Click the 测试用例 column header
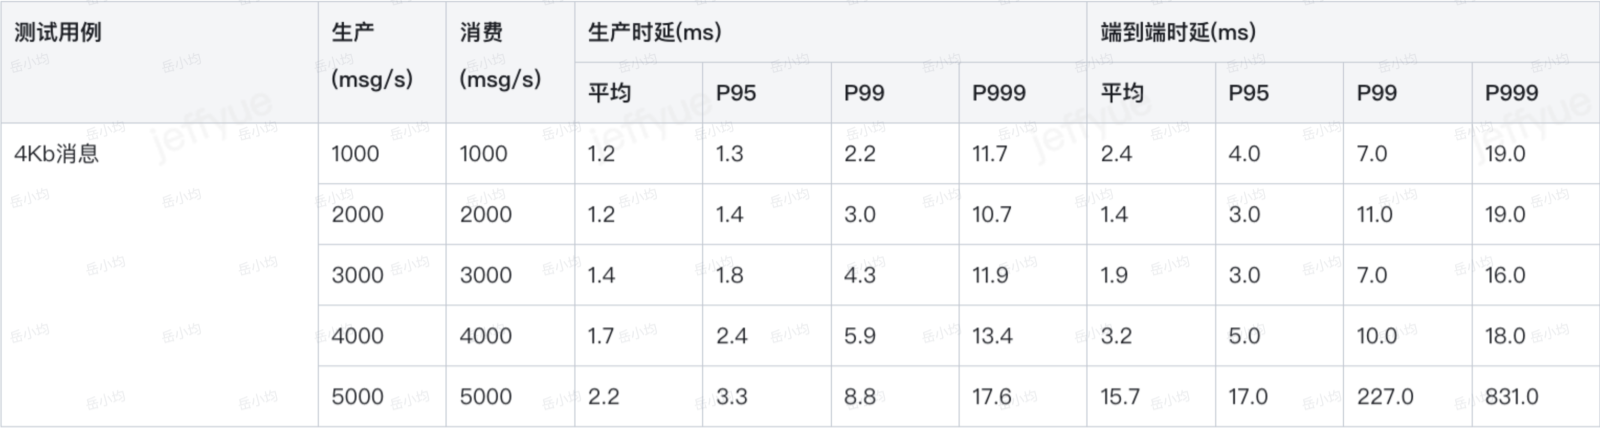The image size is (1600, 428). point(58,32)
